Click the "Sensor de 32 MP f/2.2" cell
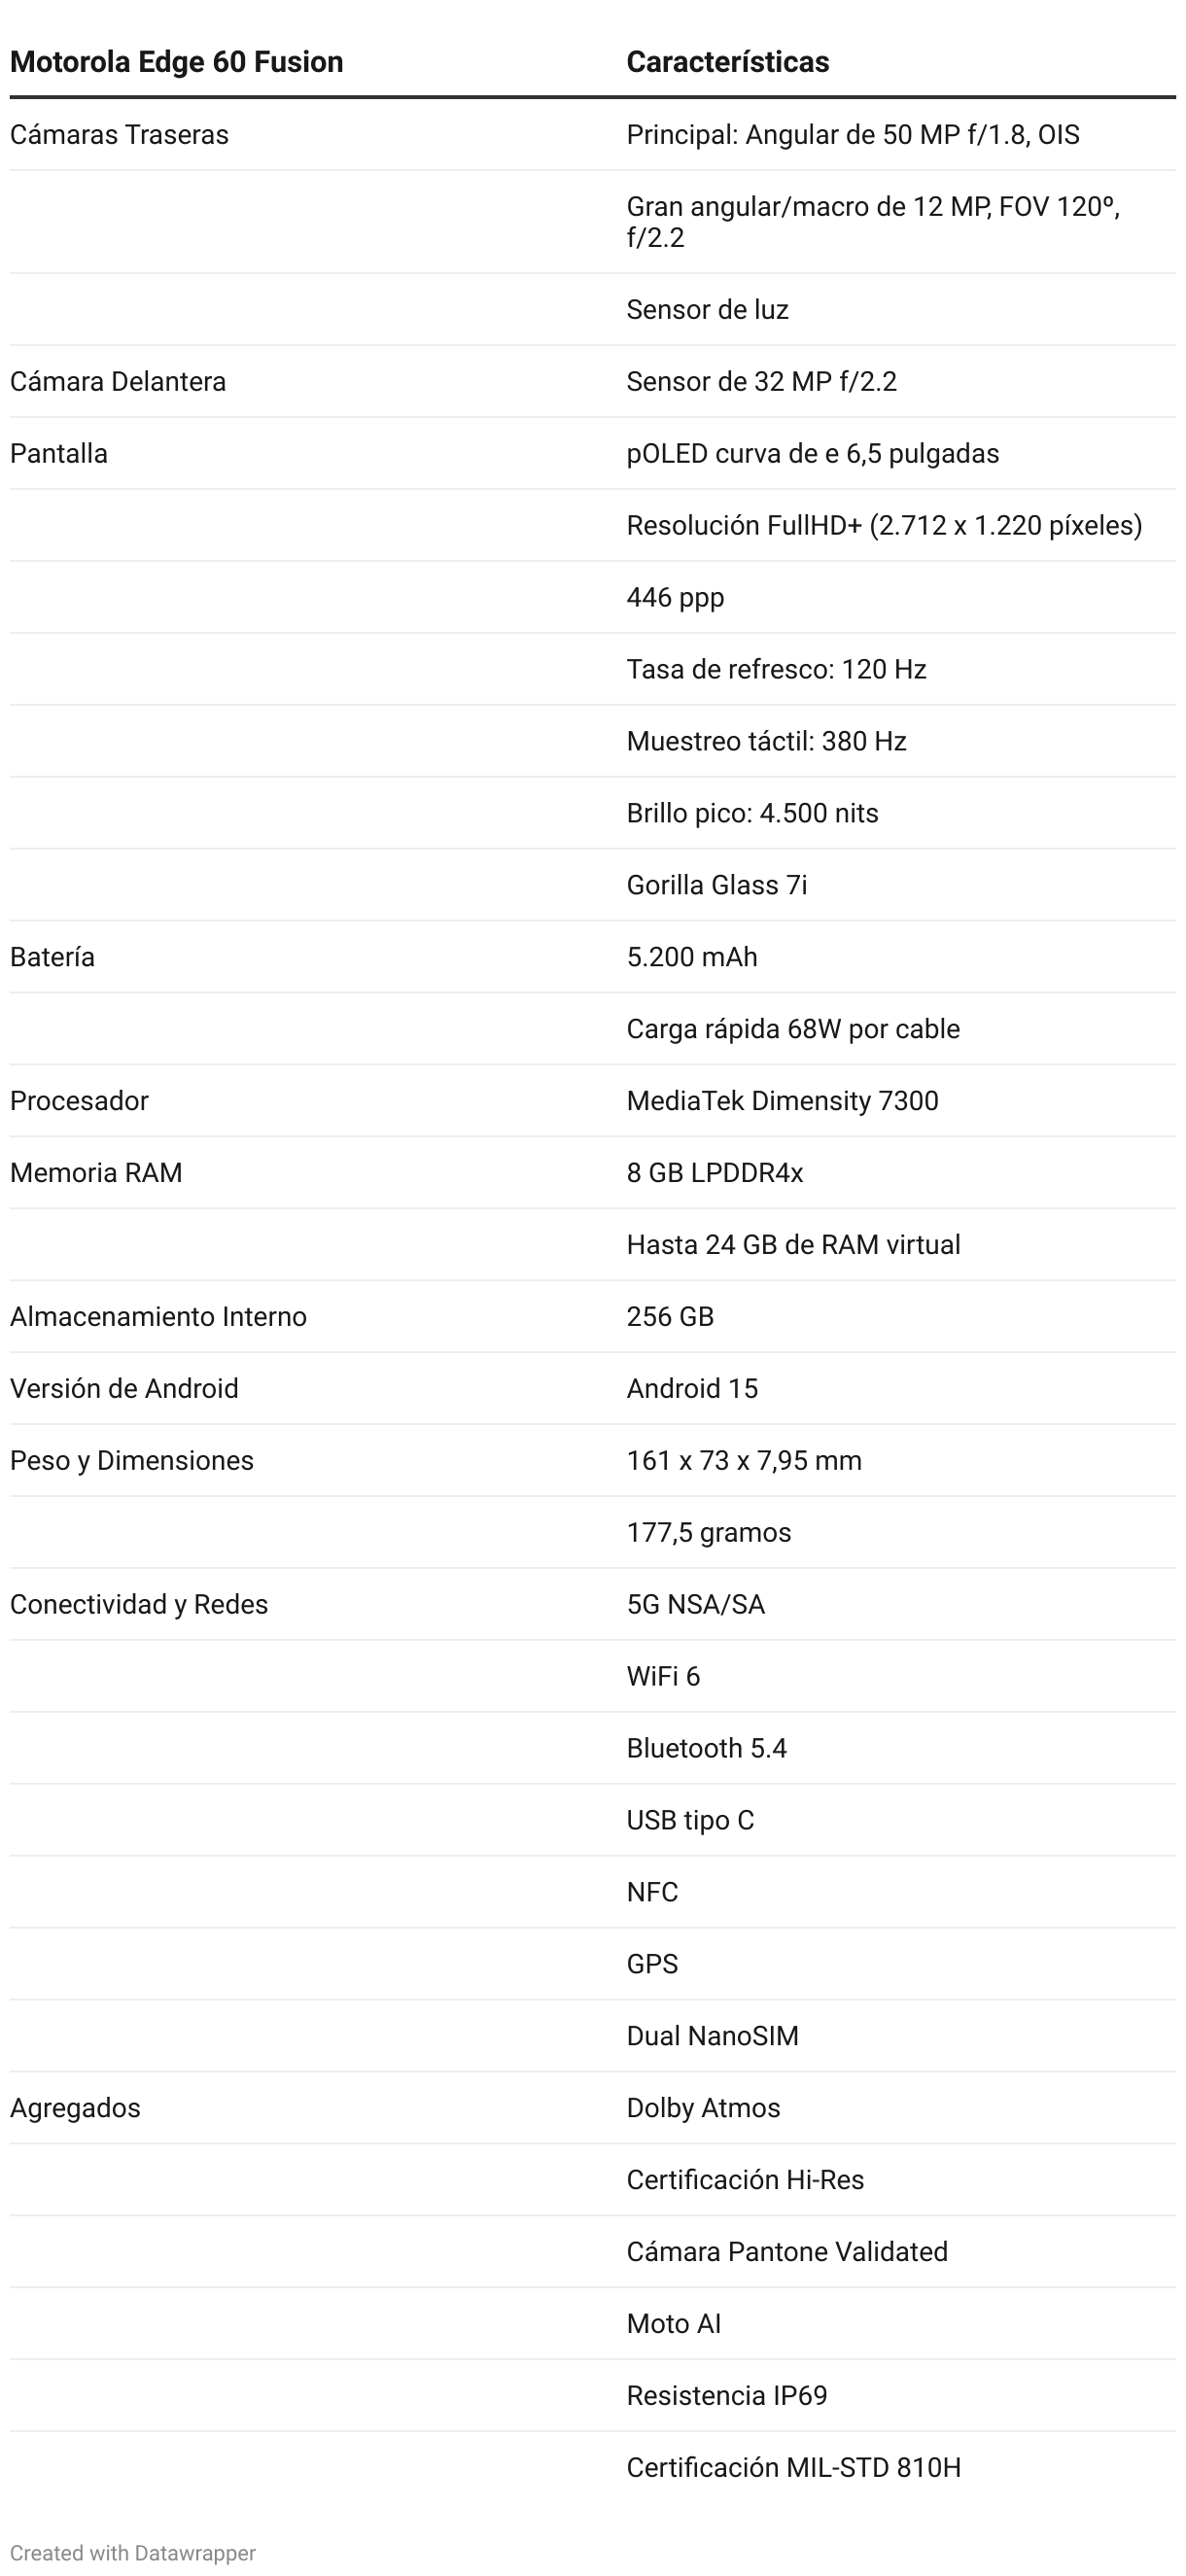The width and height of the screenshot is (1186, 2576). [x=761, y=382]
